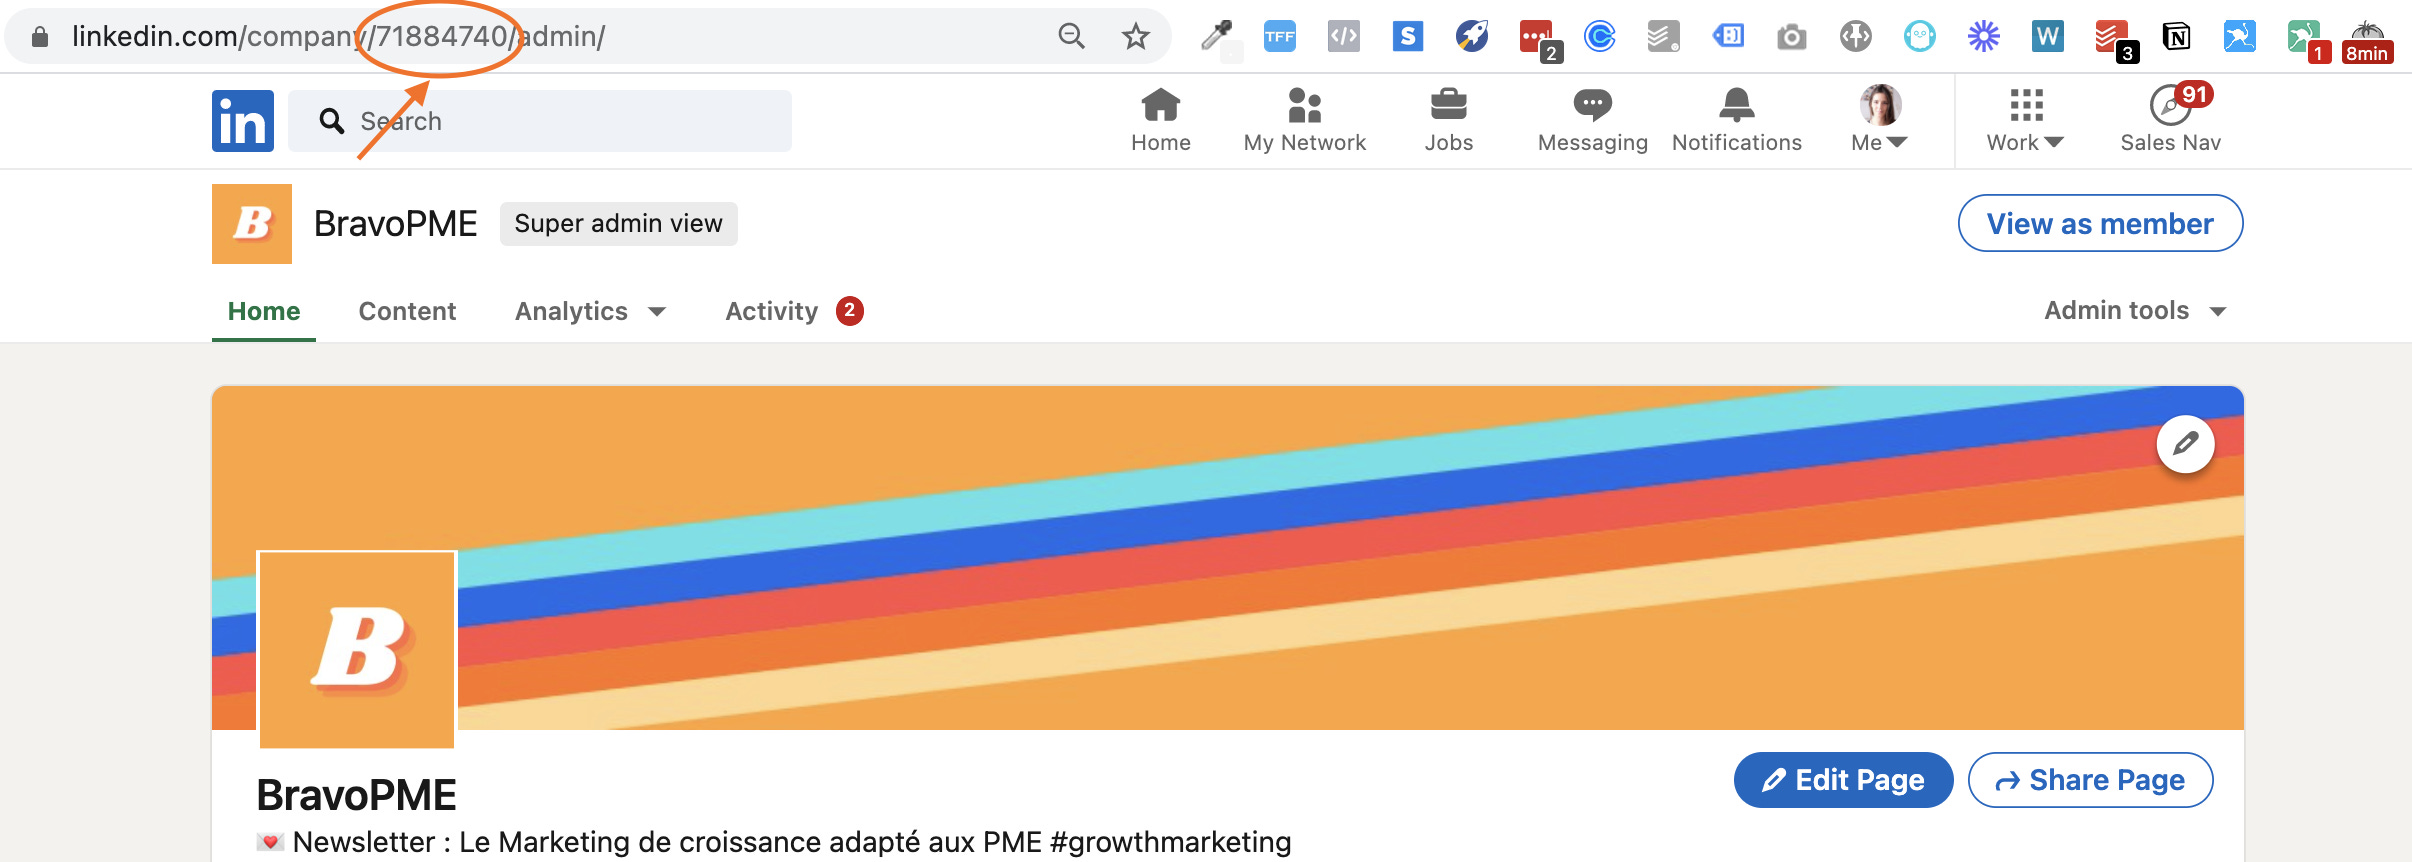
Task: Go to Jobs briefcase icon
Action: click(1449, 105)
